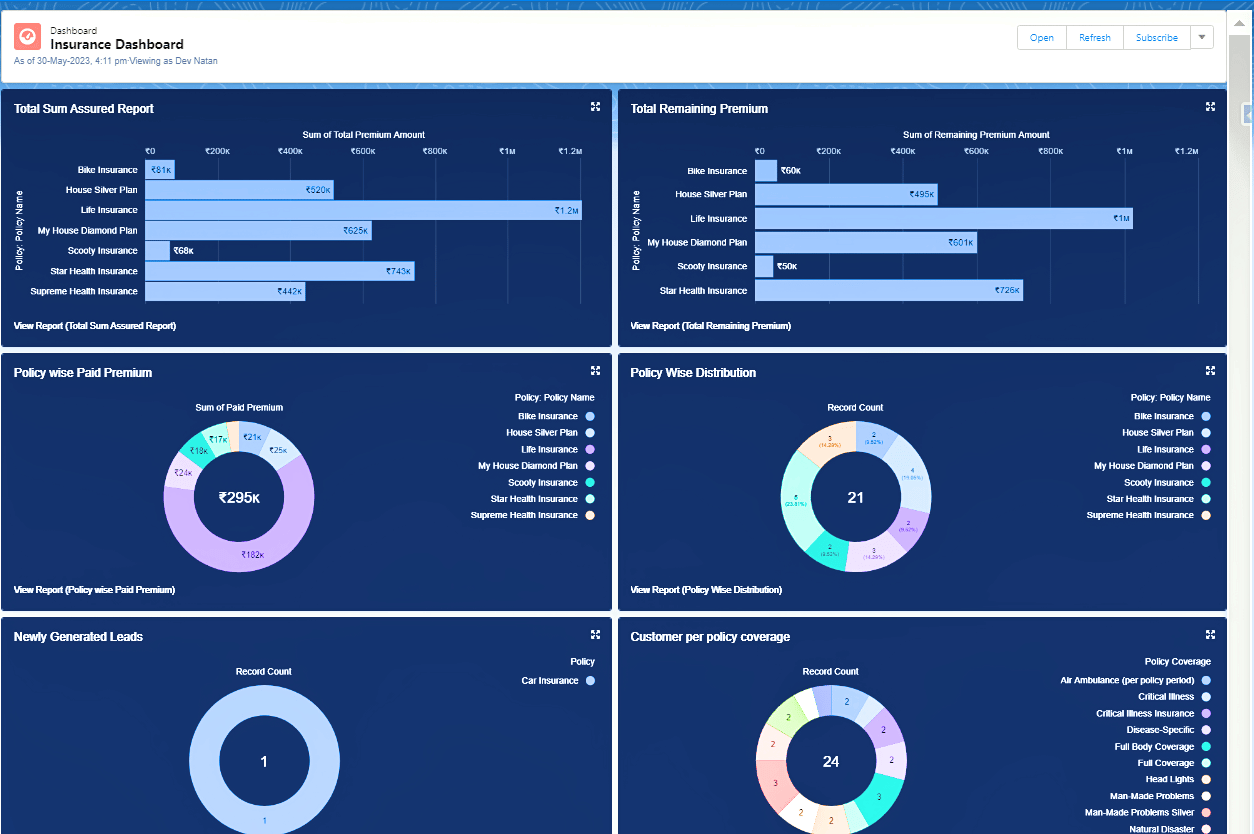The image size is (1254, 834).
Task: Click Full Body Coverage legend swatch
Action: [x=1206, y=747]
